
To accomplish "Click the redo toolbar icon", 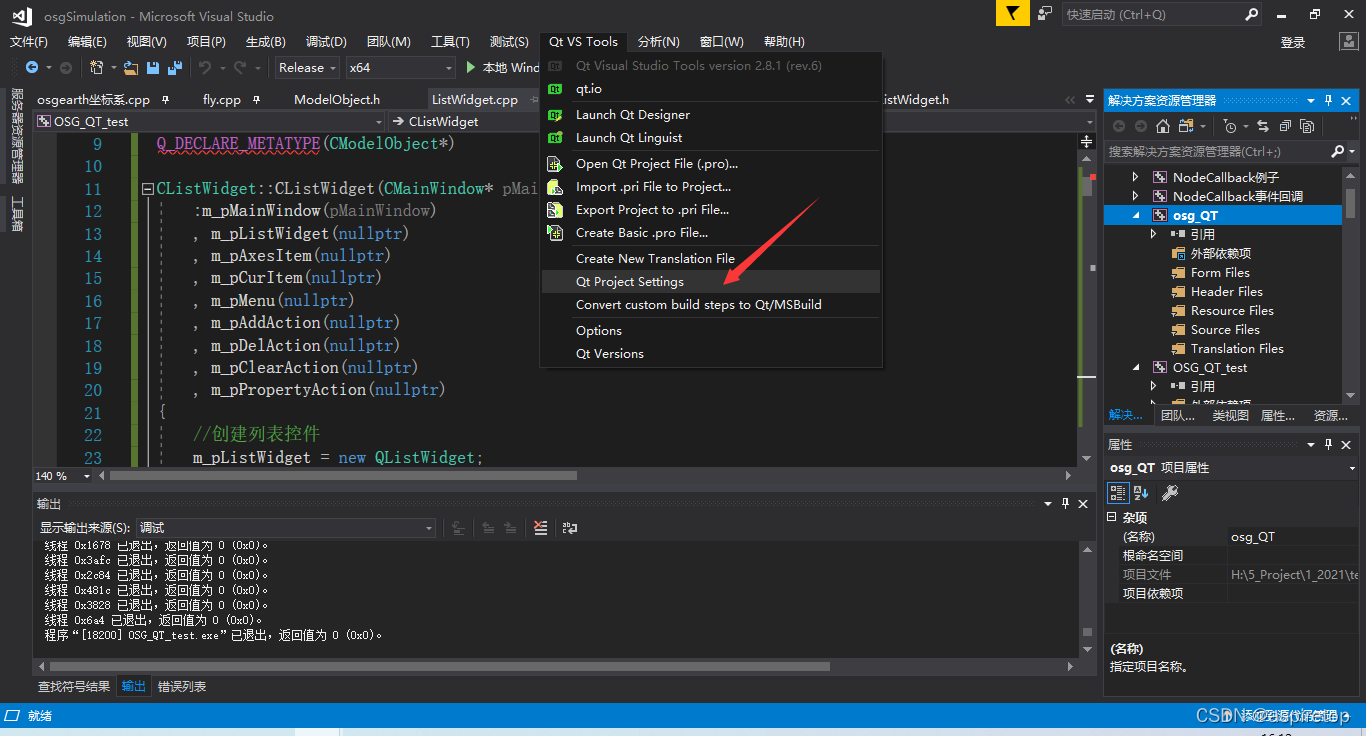I will [240, 67].
